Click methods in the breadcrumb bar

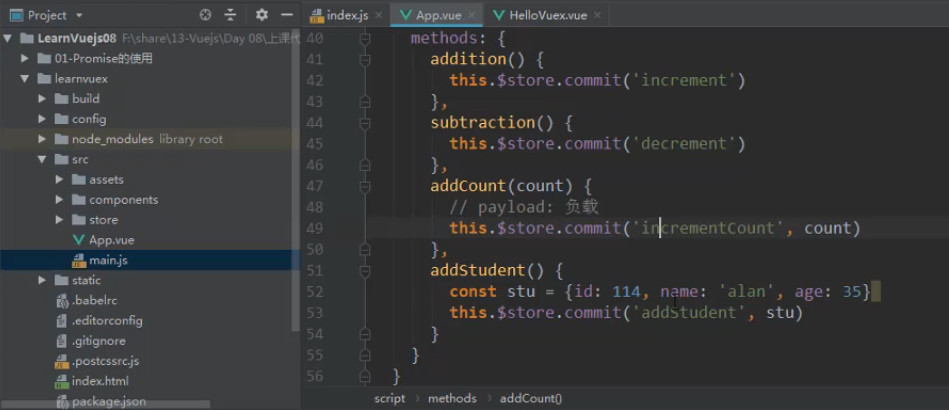click(452, 398)
